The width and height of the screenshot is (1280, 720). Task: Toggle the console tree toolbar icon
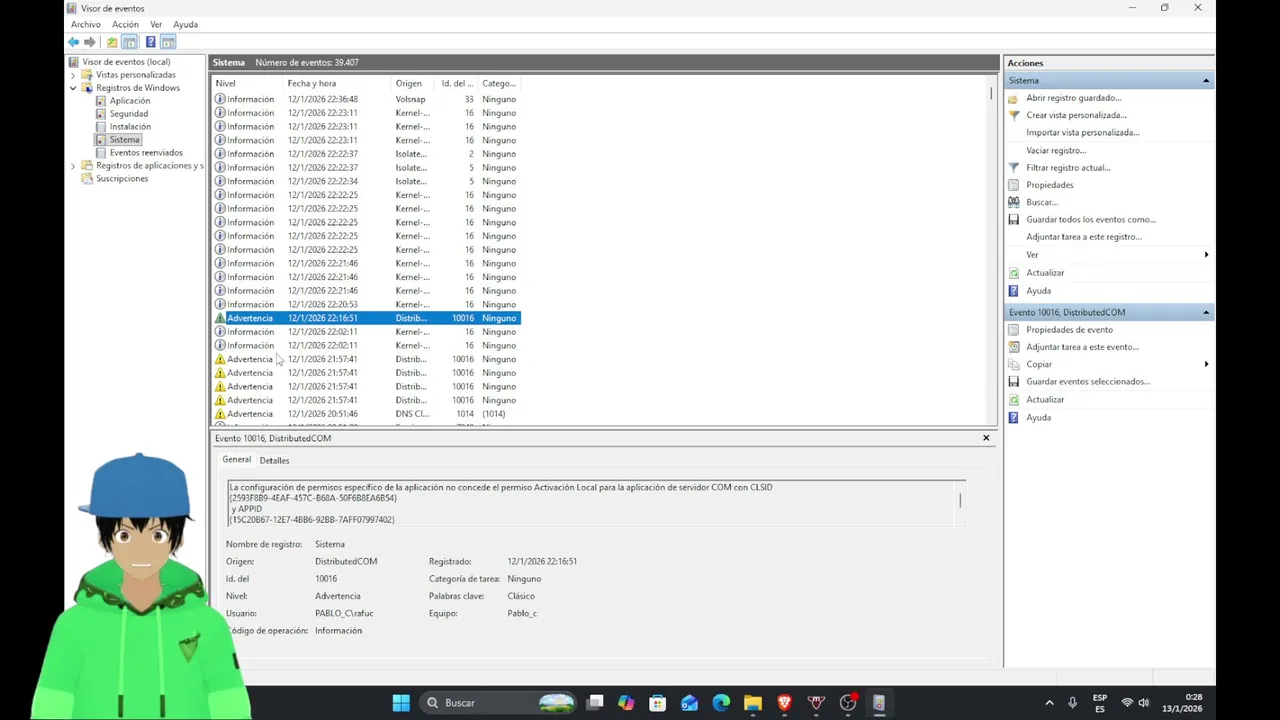(x=129, y=42)
